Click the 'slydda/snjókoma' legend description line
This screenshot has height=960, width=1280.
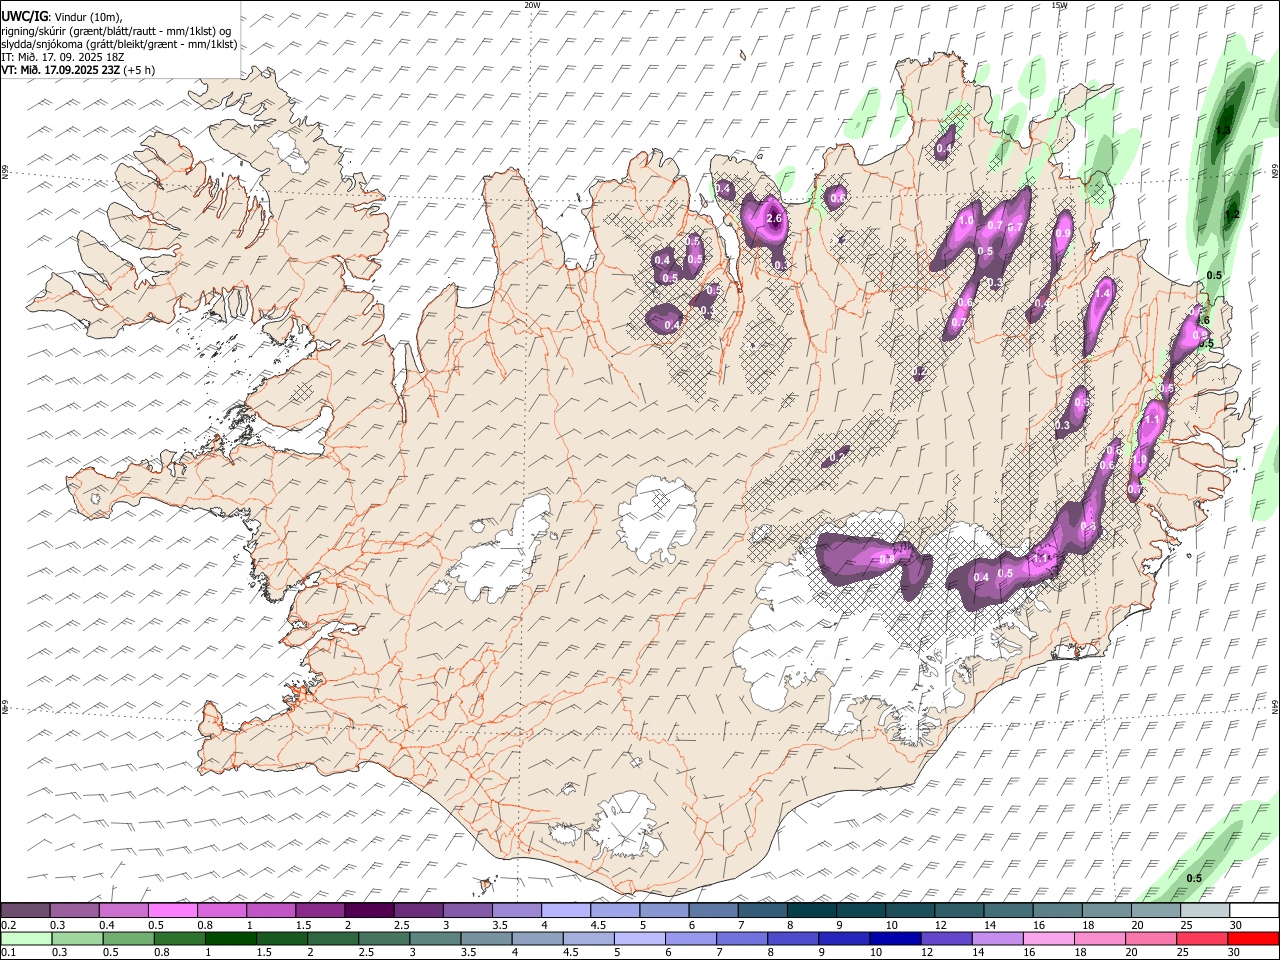pyautogui.click(x=119, y=44)
